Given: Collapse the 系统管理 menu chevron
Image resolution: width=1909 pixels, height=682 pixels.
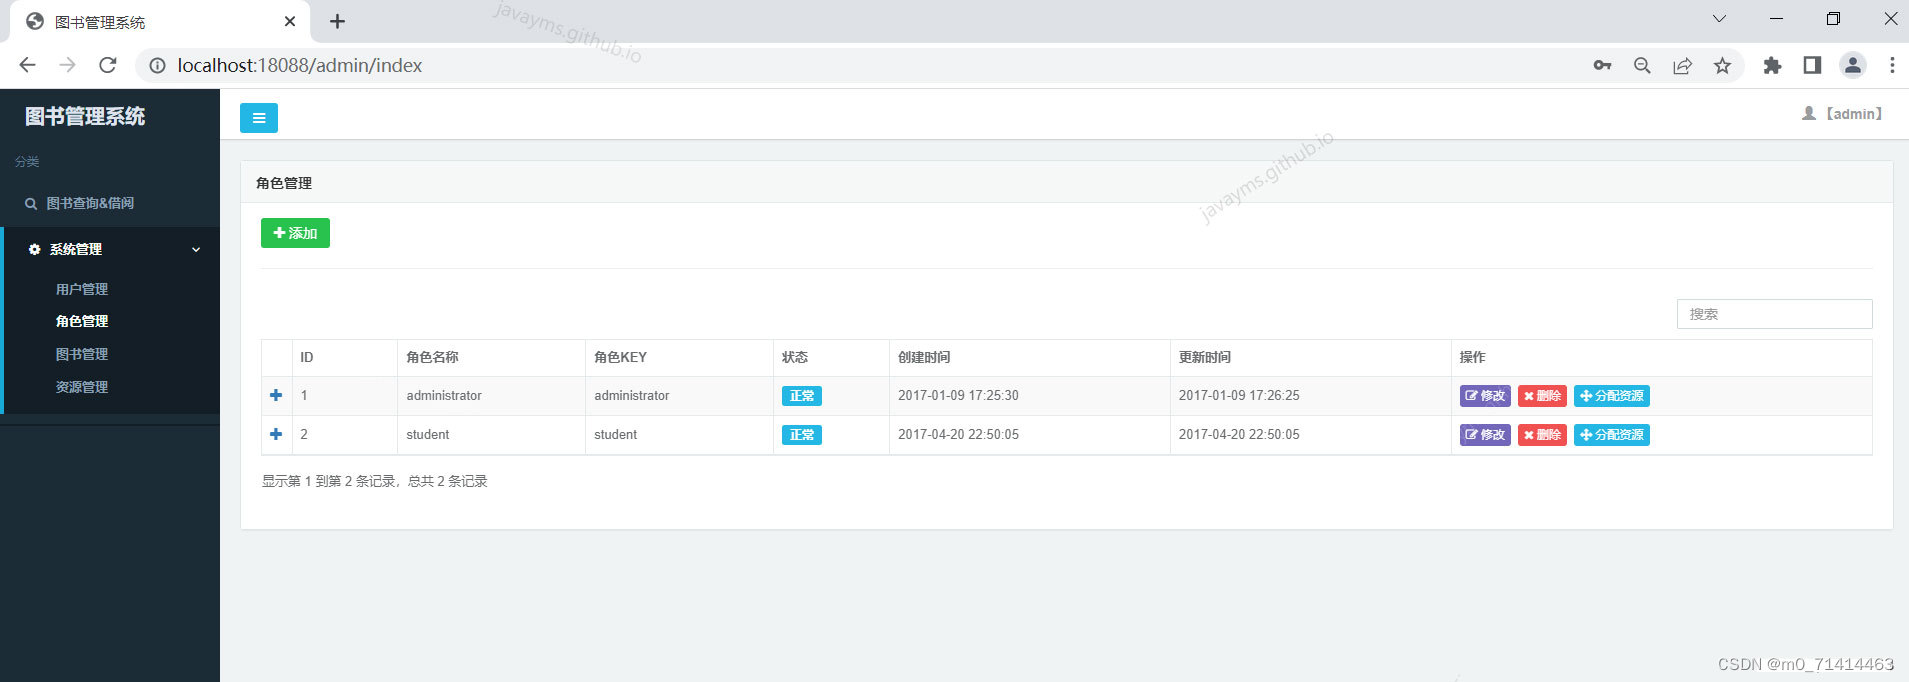Looking at the screenshot, I should tap(196, 249).
